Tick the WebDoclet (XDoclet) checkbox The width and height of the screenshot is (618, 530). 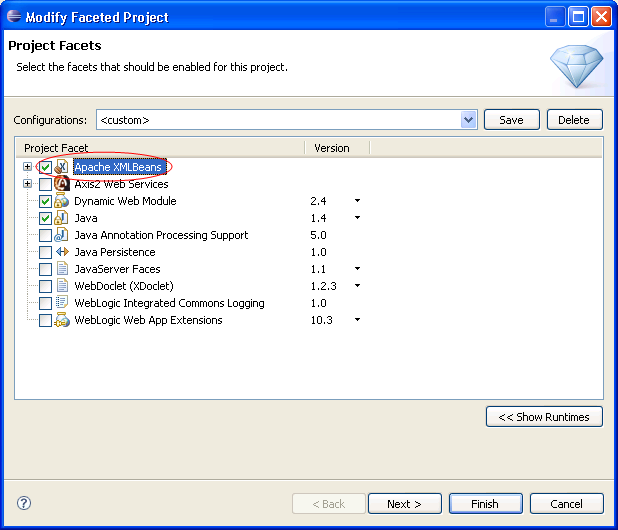pos(45,286)
